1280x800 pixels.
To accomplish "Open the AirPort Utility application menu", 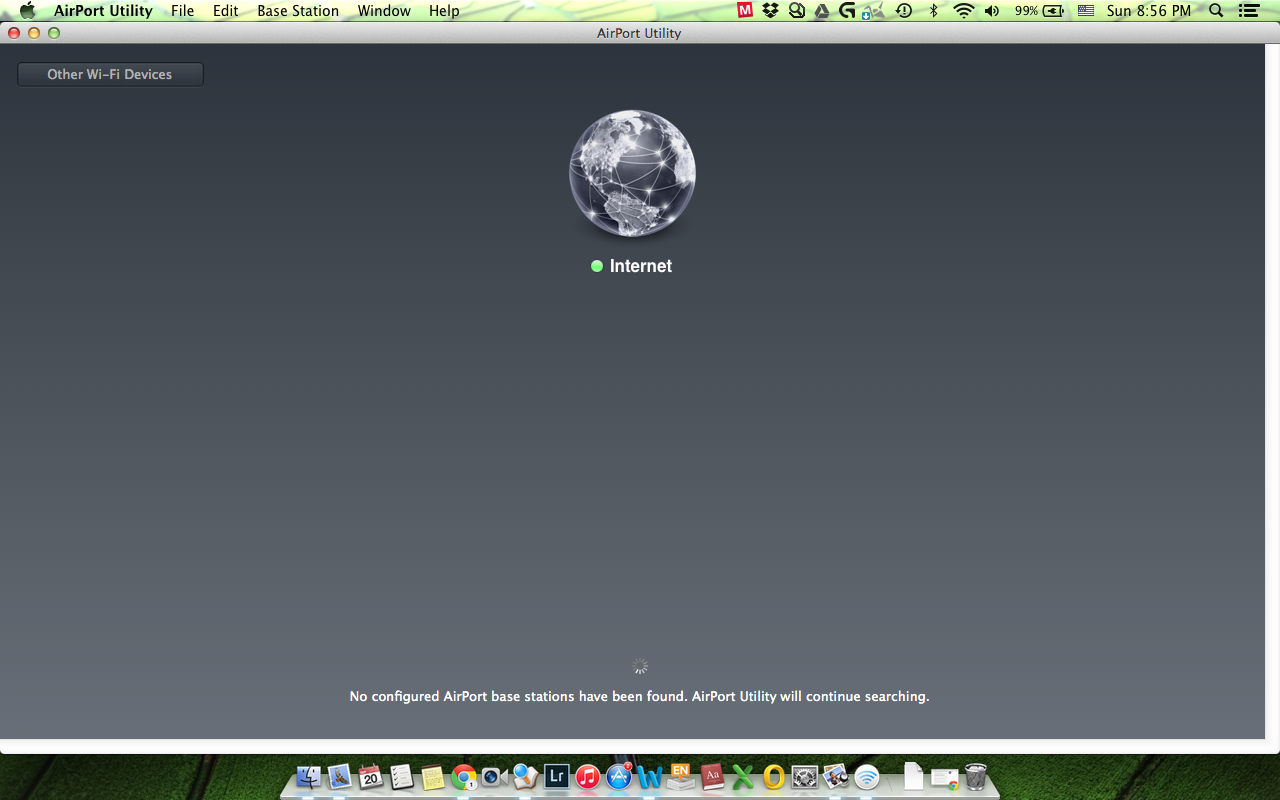I will click(x=103, y=11).
